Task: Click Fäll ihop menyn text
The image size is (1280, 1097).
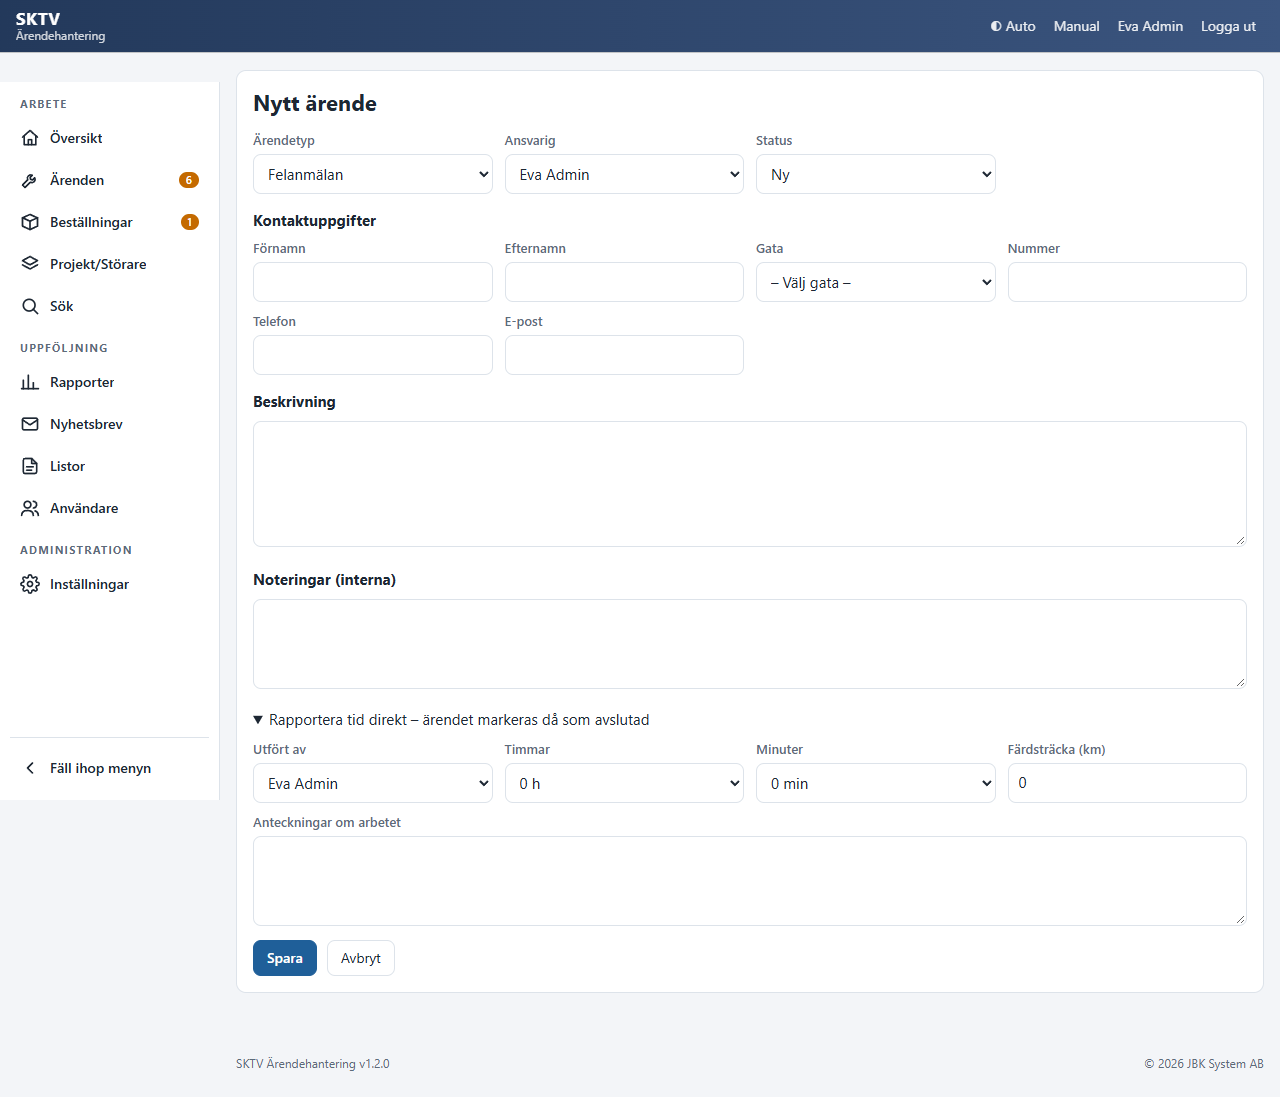Action: click(x=100, y=768)
